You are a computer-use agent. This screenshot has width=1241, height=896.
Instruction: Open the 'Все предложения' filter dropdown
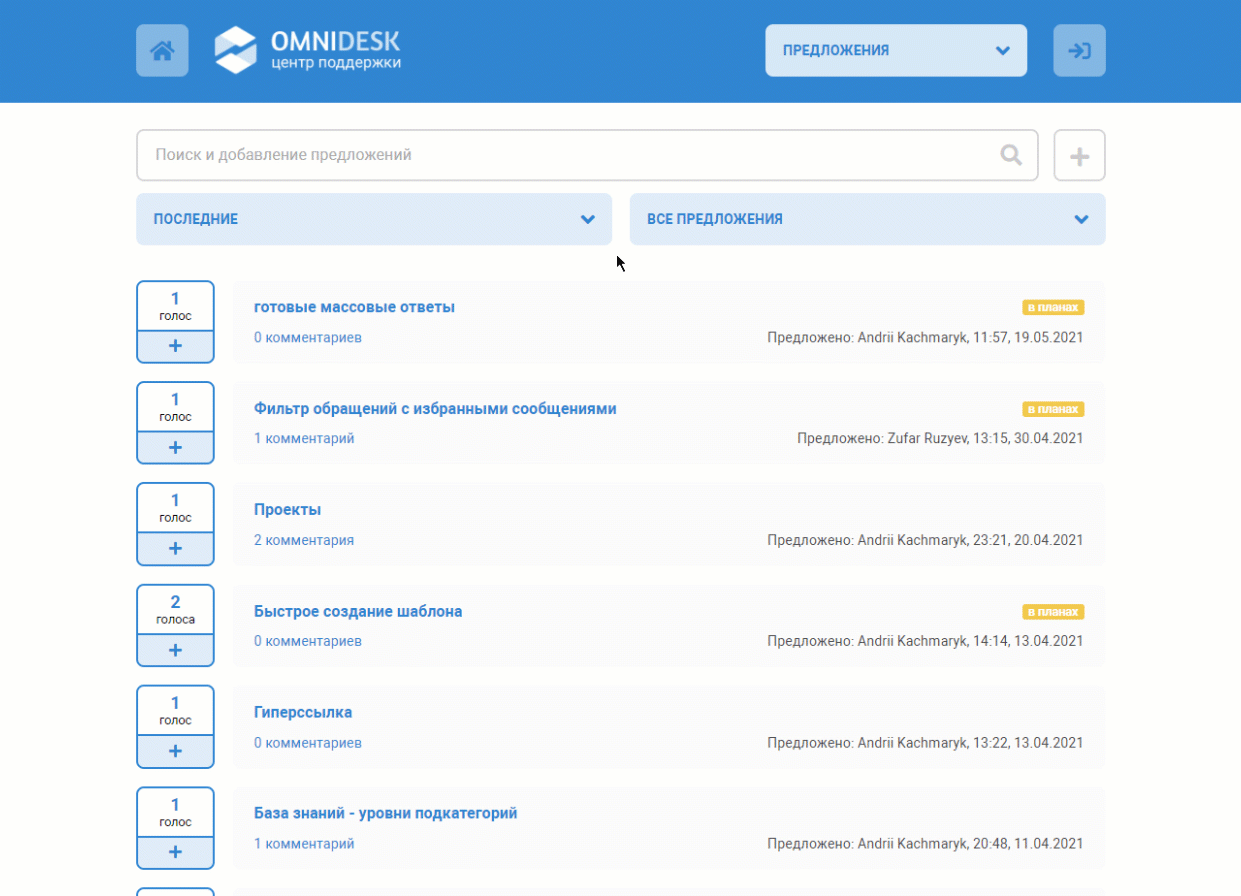tap(868, 219)
